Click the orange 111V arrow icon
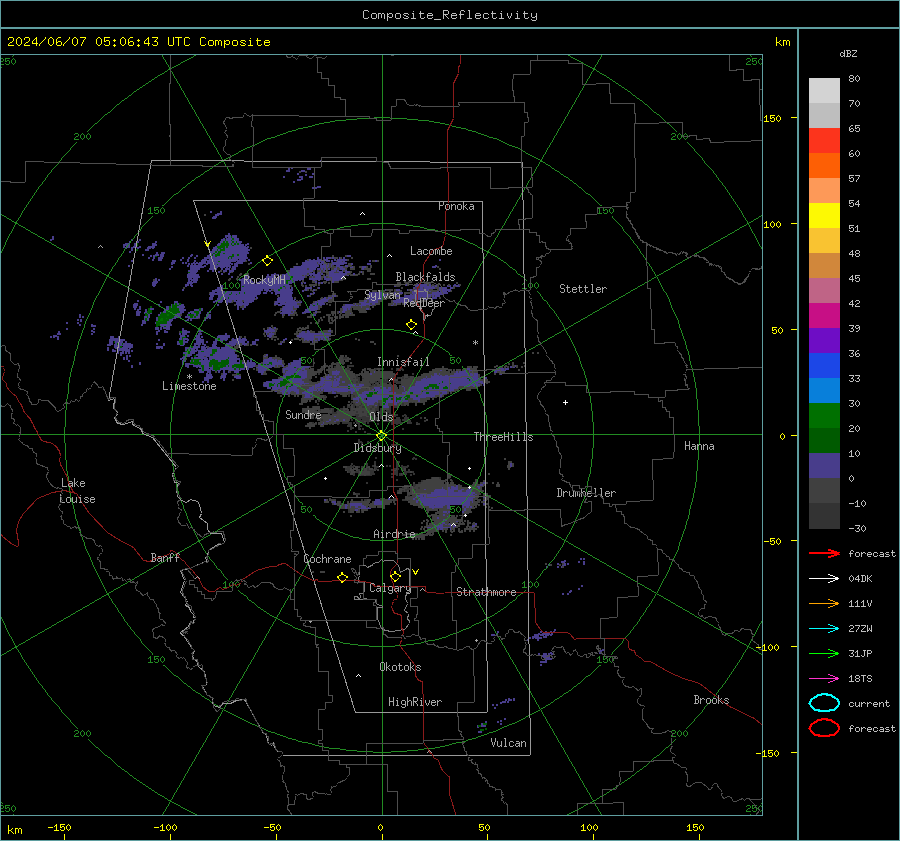 pyautogui.click(x=824, y=603)
